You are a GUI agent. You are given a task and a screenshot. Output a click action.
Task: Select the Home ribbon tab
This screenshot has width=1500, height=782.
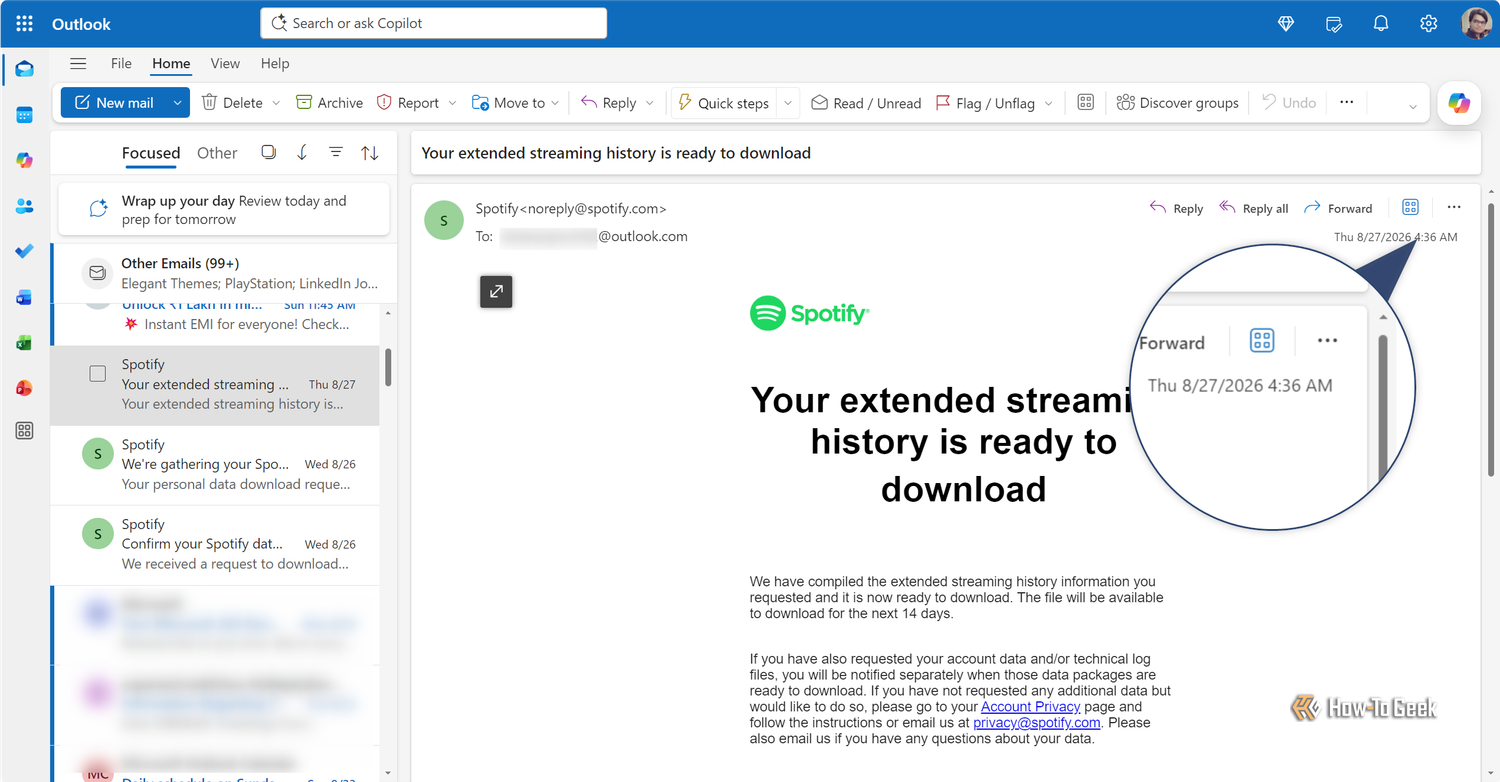point(171,63)
